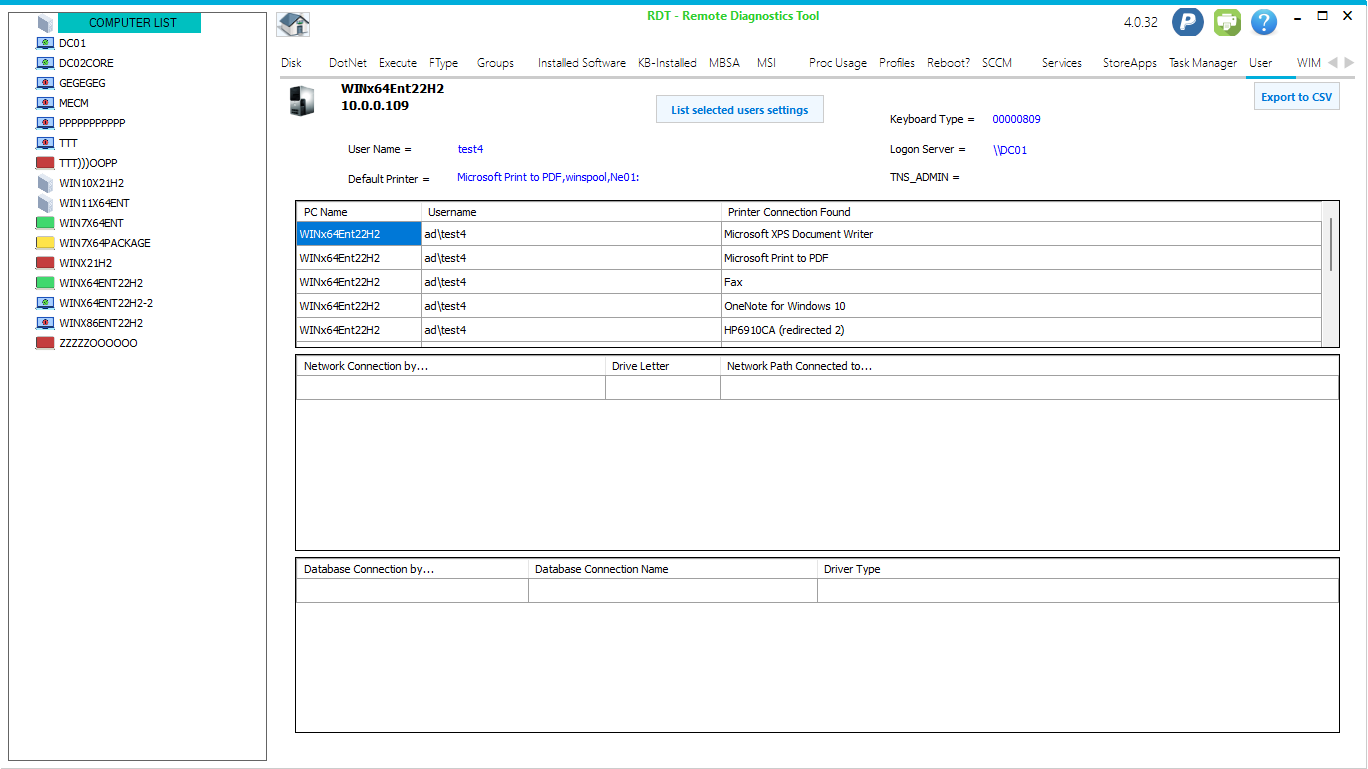Image resolution: width=1368 pixels, height=769 pixels.
Task: Select the HP6910CA (redirected 2) cell
Action: [x=1021, y=330]
